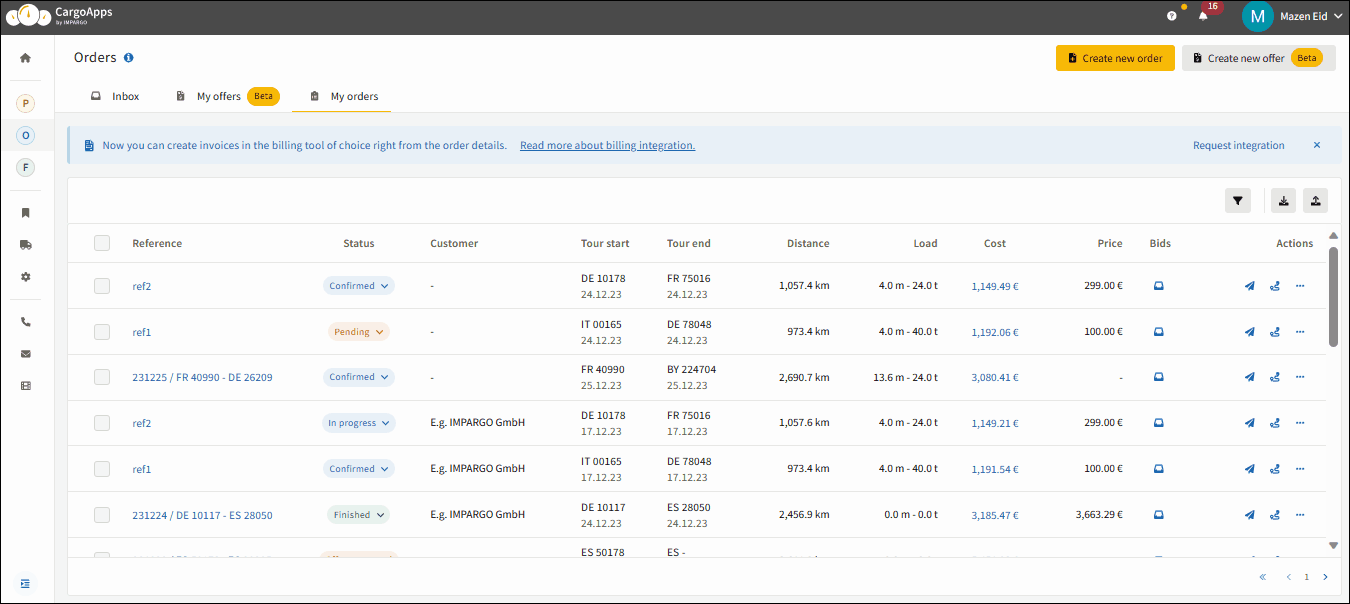This screenshot has height=604, width=1350.
Task: Click the Distance column header
Action: 808,243
